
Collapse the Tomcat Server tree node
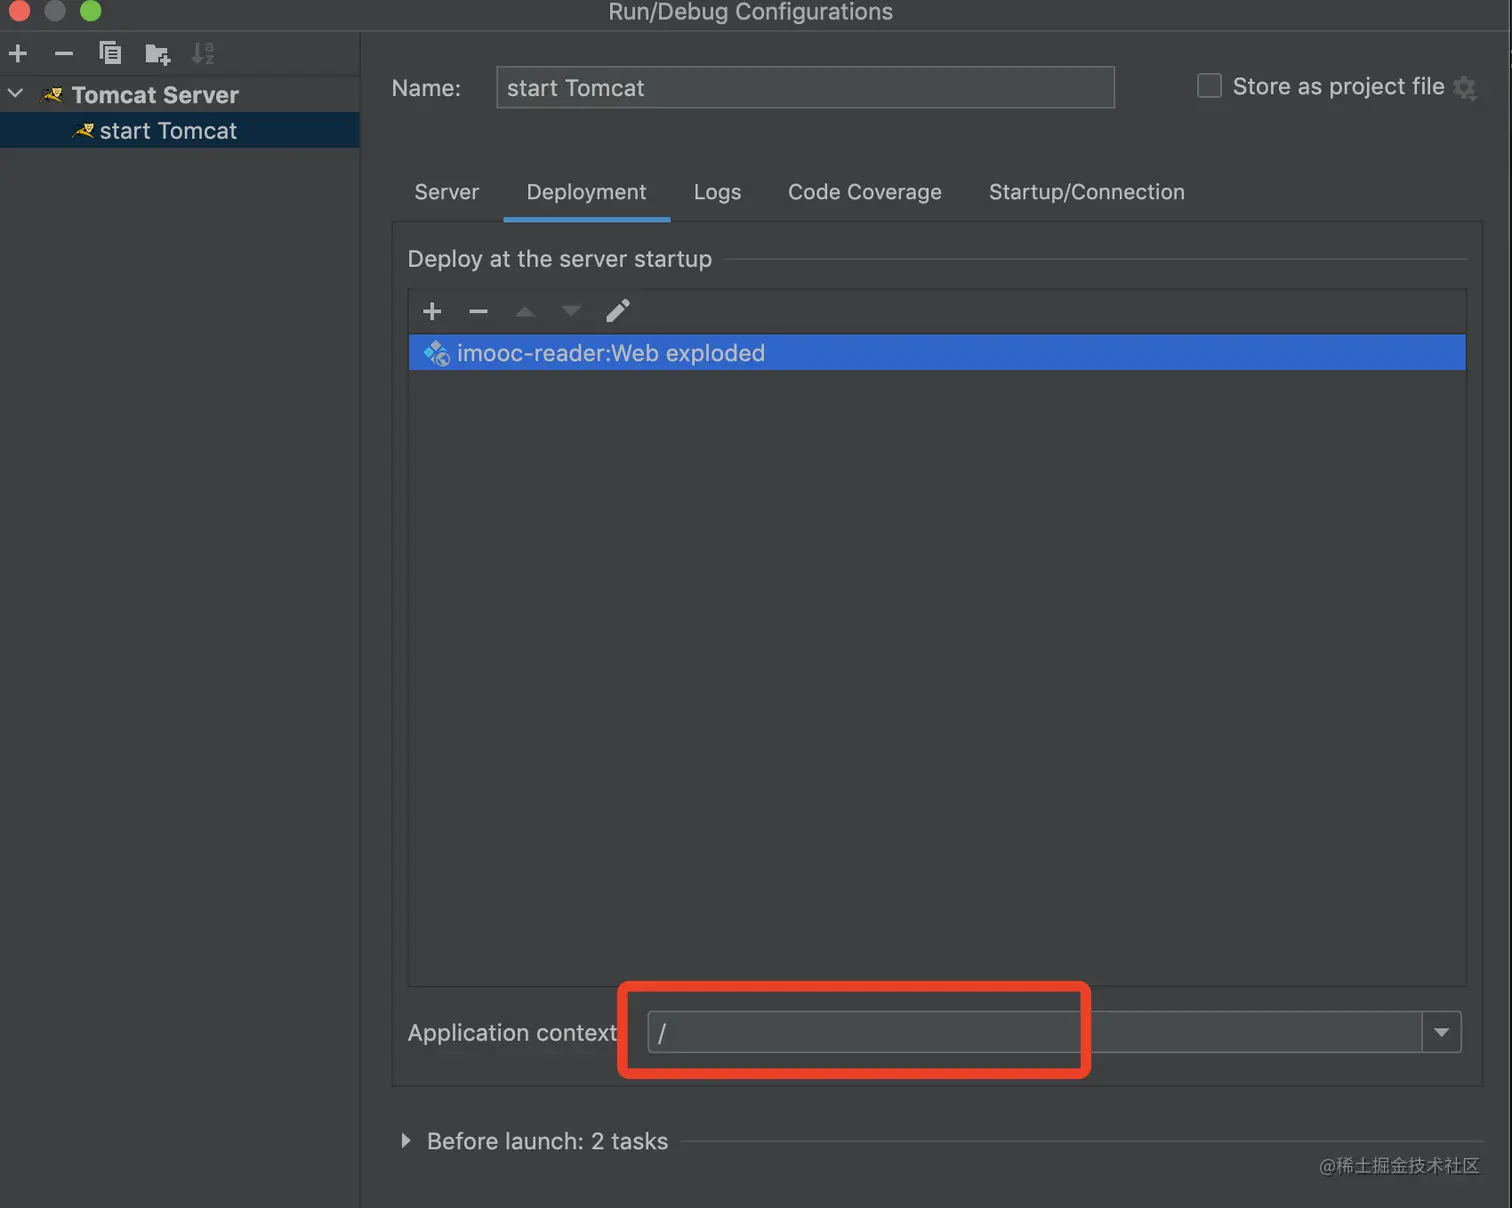point(16,94)
